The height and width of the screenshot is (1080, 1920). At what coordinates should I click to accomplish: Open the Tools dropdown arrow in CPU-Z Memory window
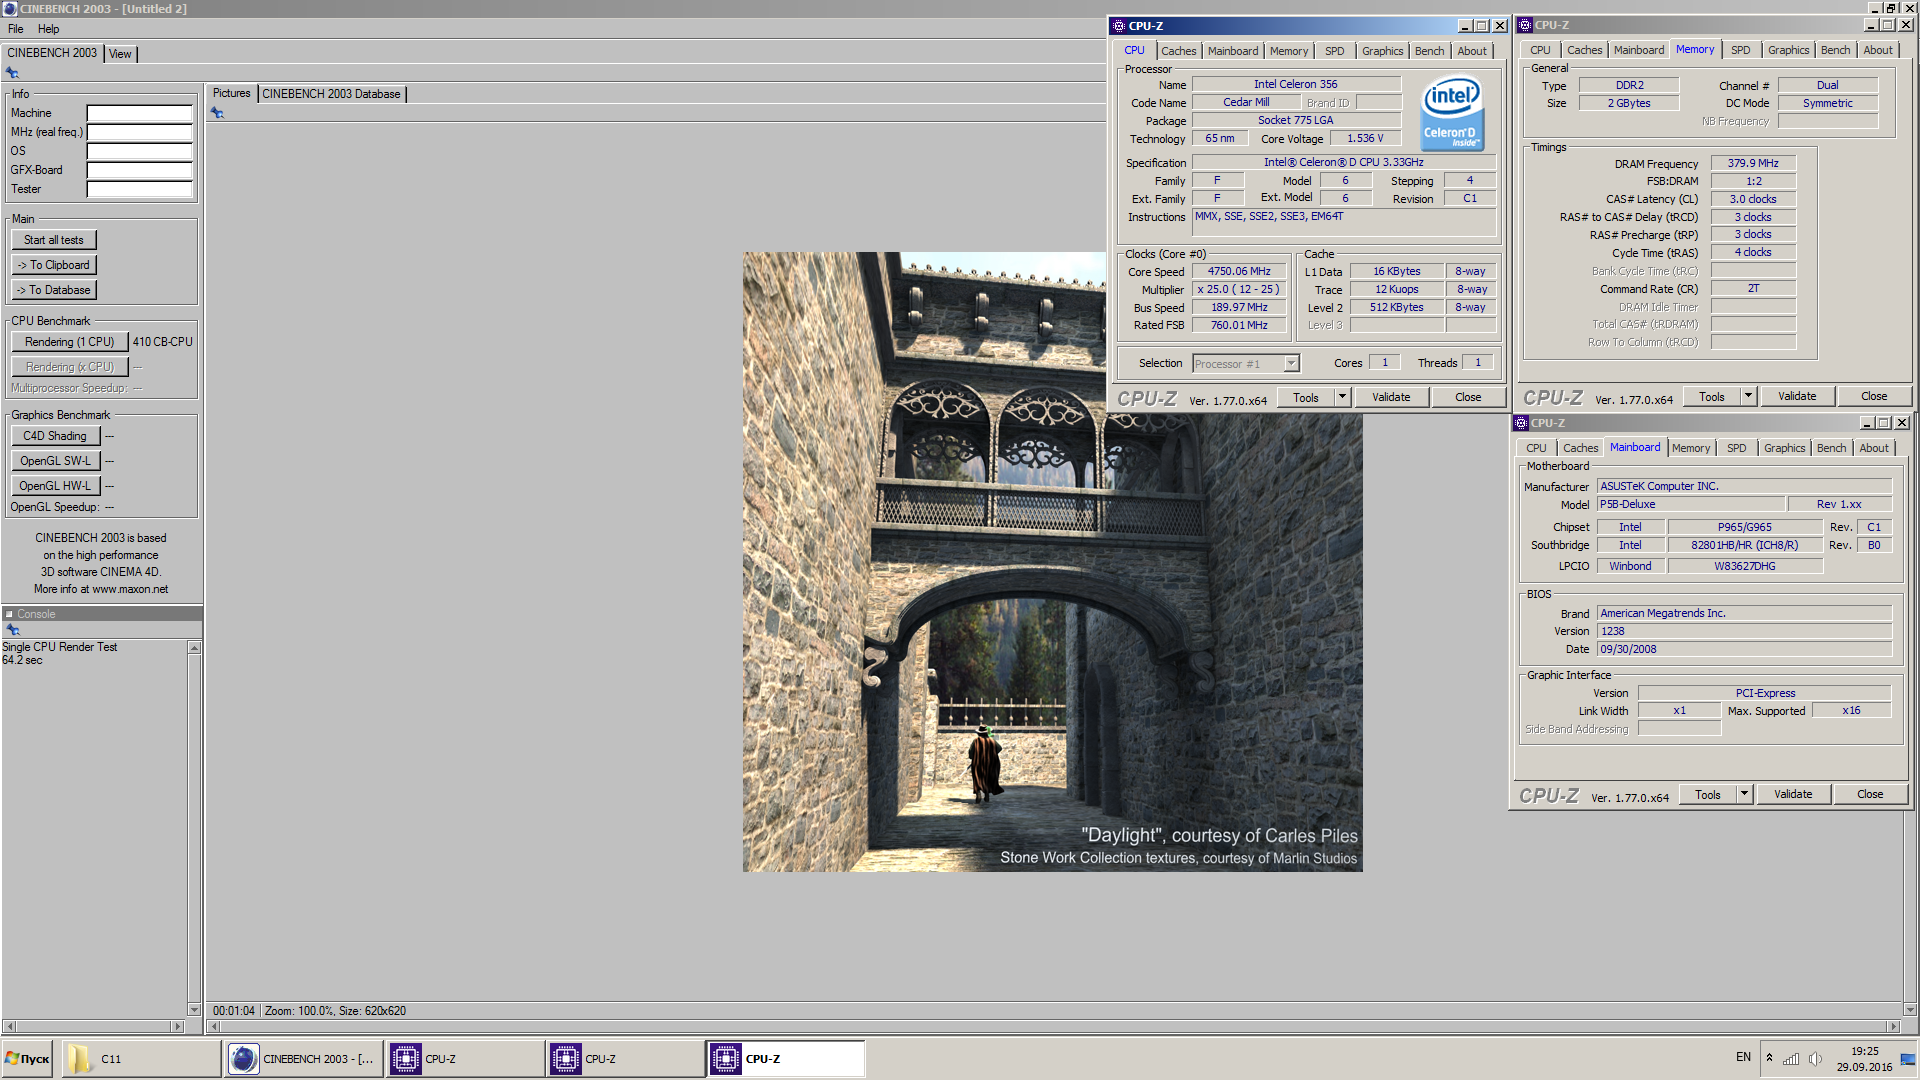[1748, 396]
